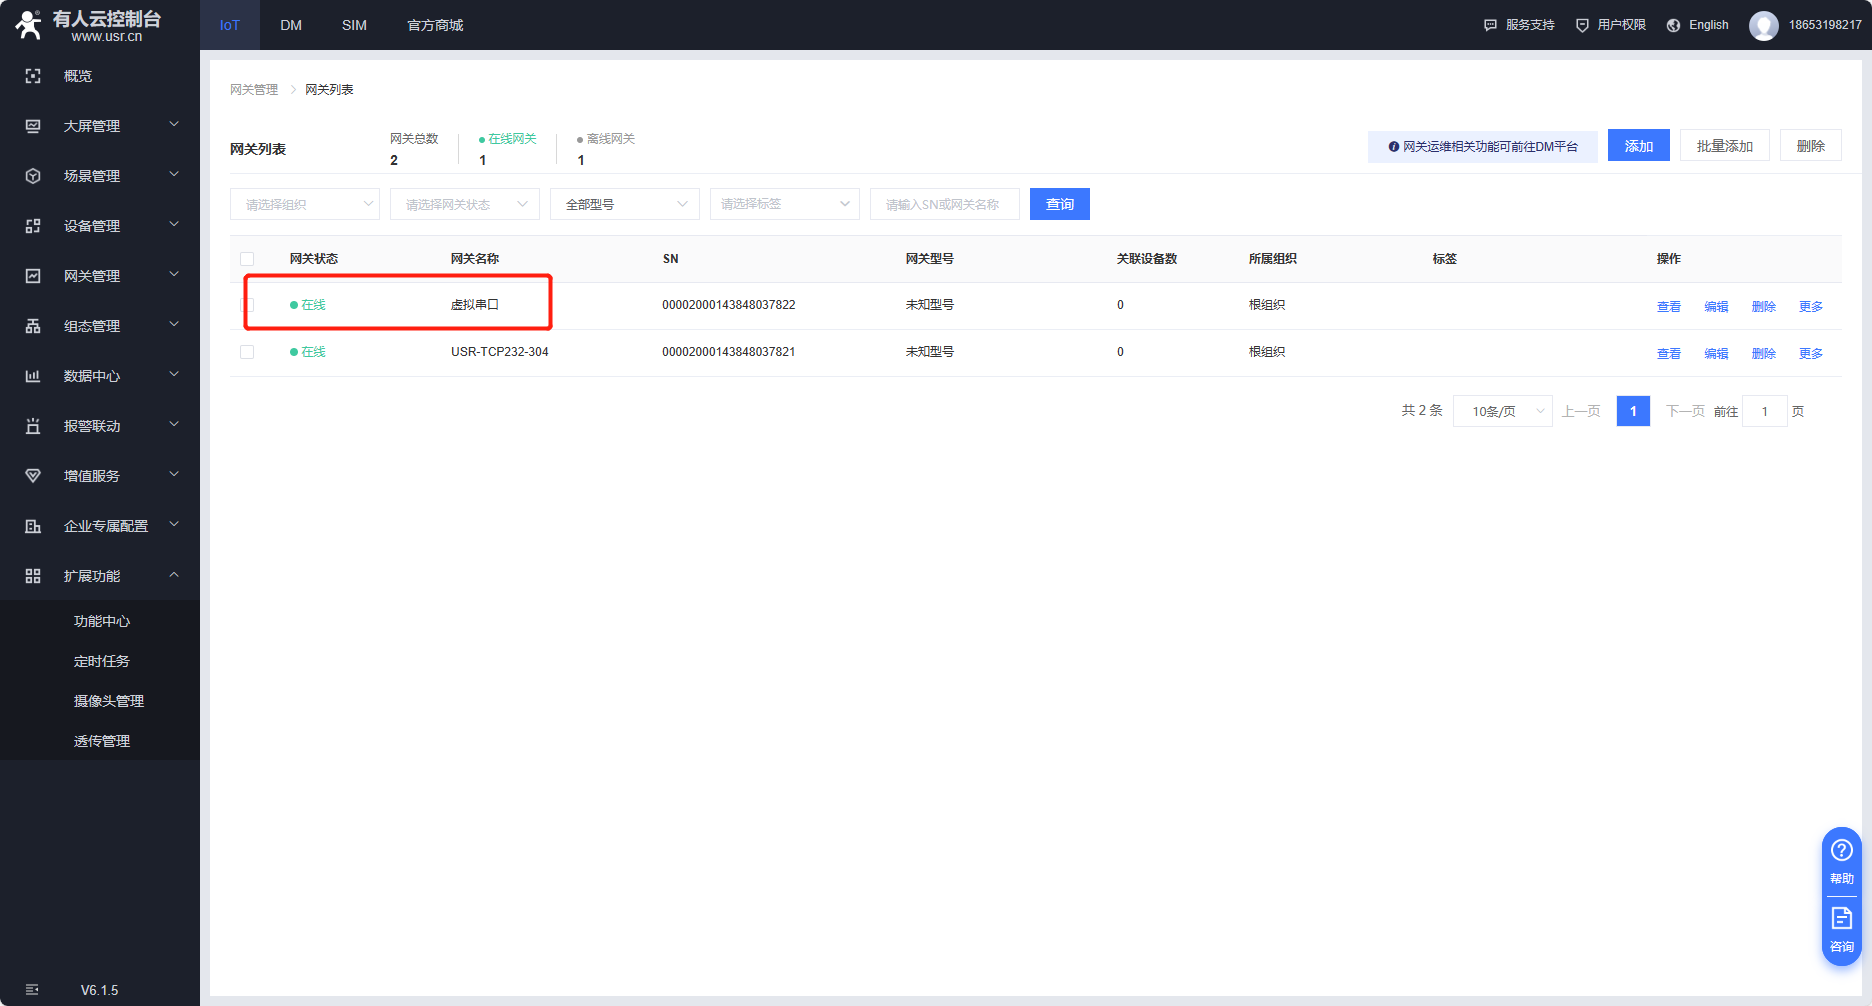This screenshot has width=1872, height=1006.
Task: Click the 增值服务 diamond icon
Action: coord(33,476)
